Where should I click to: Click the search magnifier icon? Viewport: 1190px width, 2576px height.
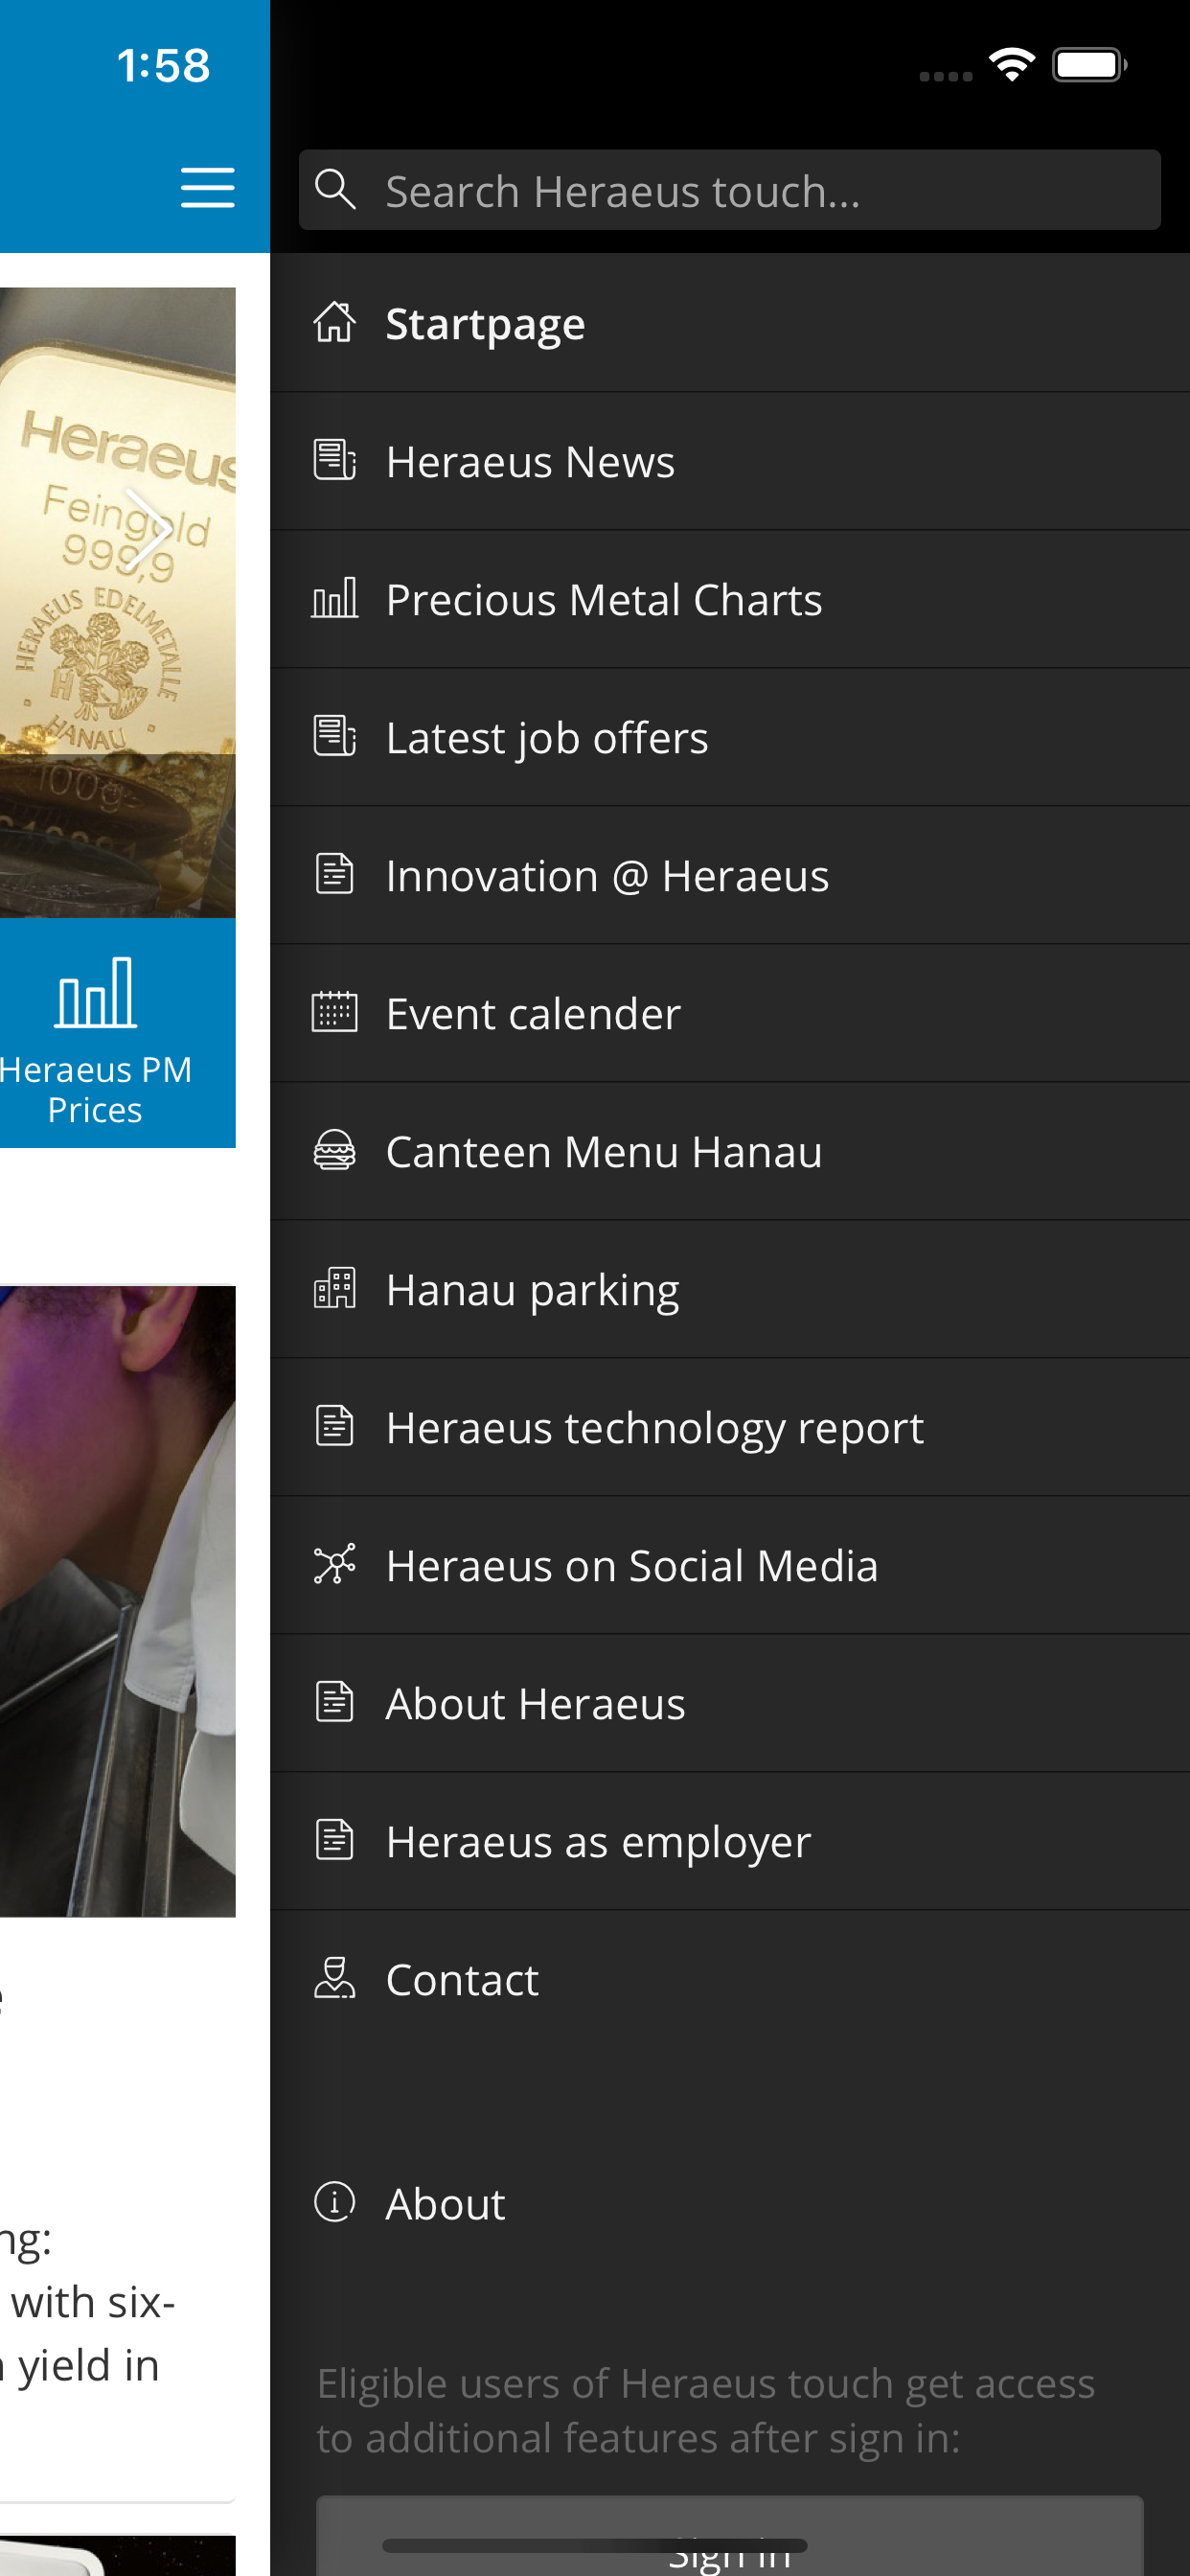pyautogui.click(x=335, y=189)
